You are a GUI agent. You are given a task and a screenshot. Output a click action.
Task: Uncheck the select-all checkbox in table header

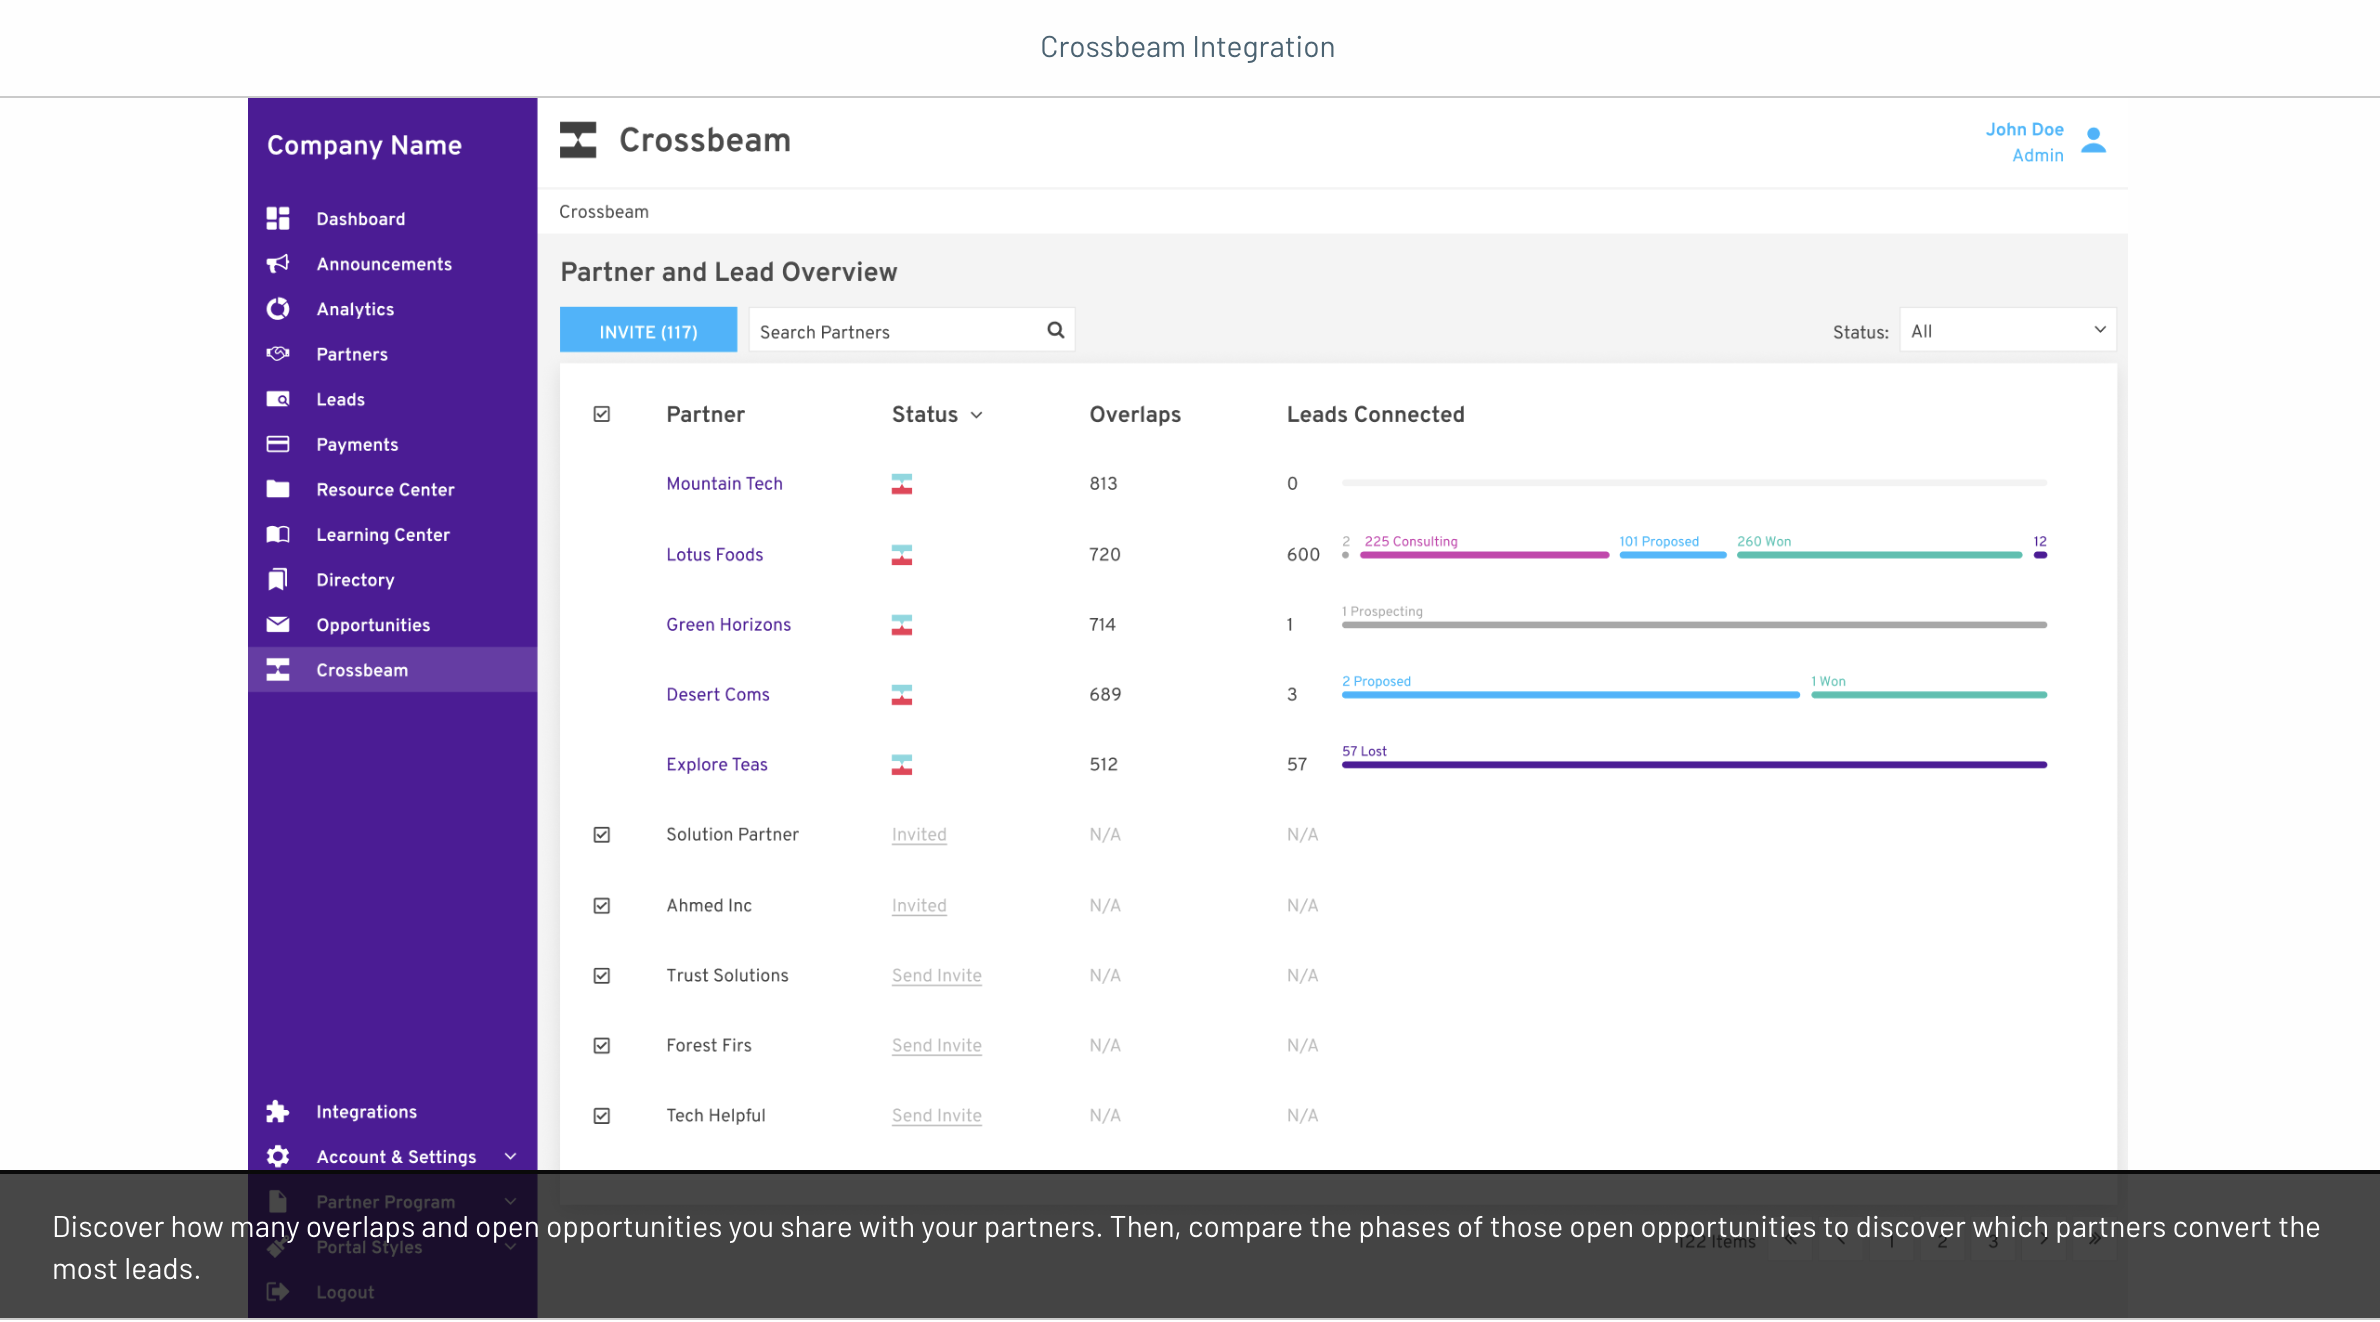[x=602, y=413]
